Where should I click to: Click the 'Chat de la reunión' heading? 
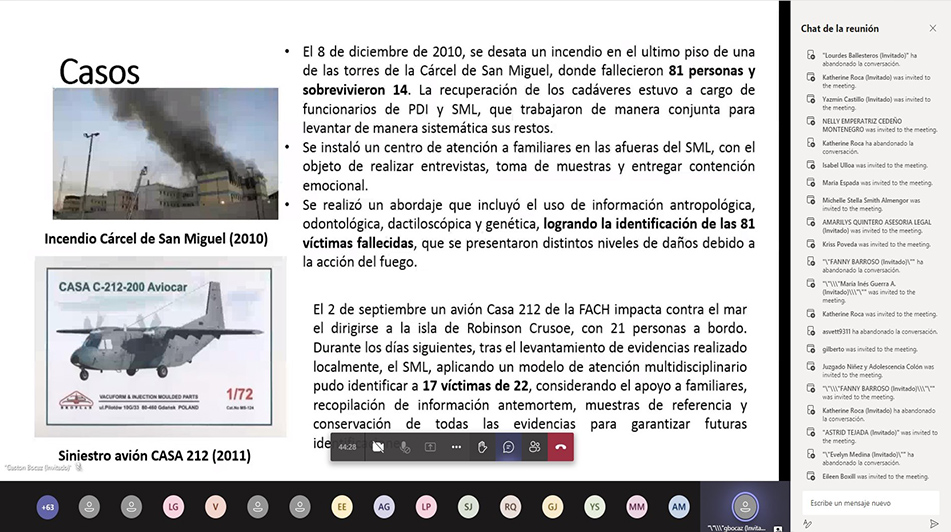pyautogui.click(x=839, y=29)
